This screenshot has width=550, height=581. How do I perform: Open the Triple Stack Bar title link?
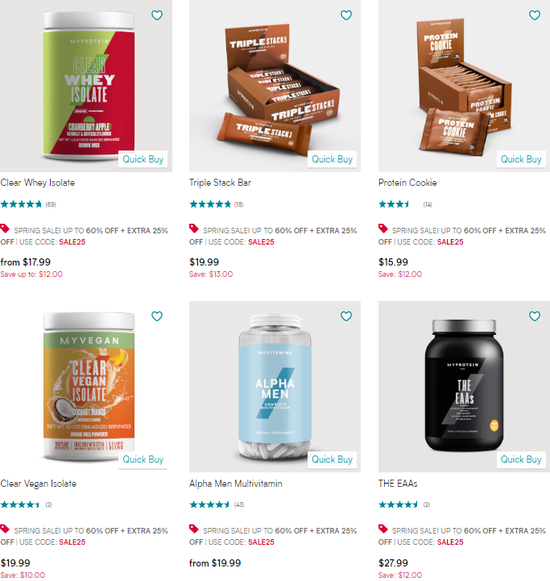pos(220,183)
